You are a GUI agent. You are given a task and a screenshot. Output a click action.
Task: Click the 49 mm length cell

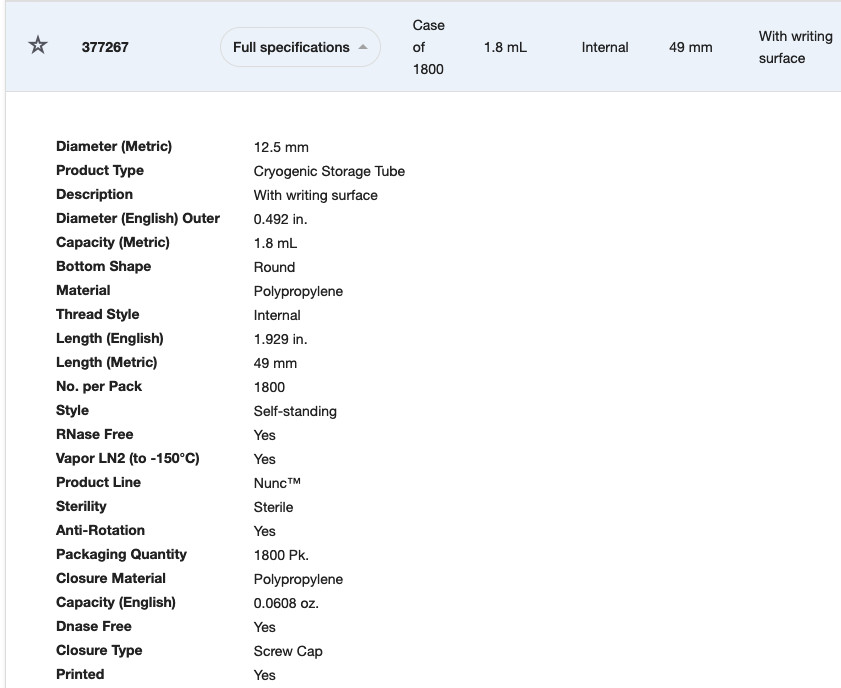691,47
